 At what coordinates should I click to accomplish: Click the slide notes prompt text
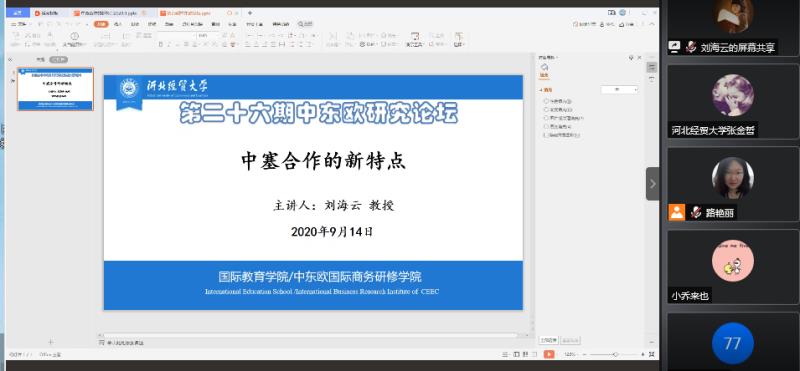[x=125, y=343]
